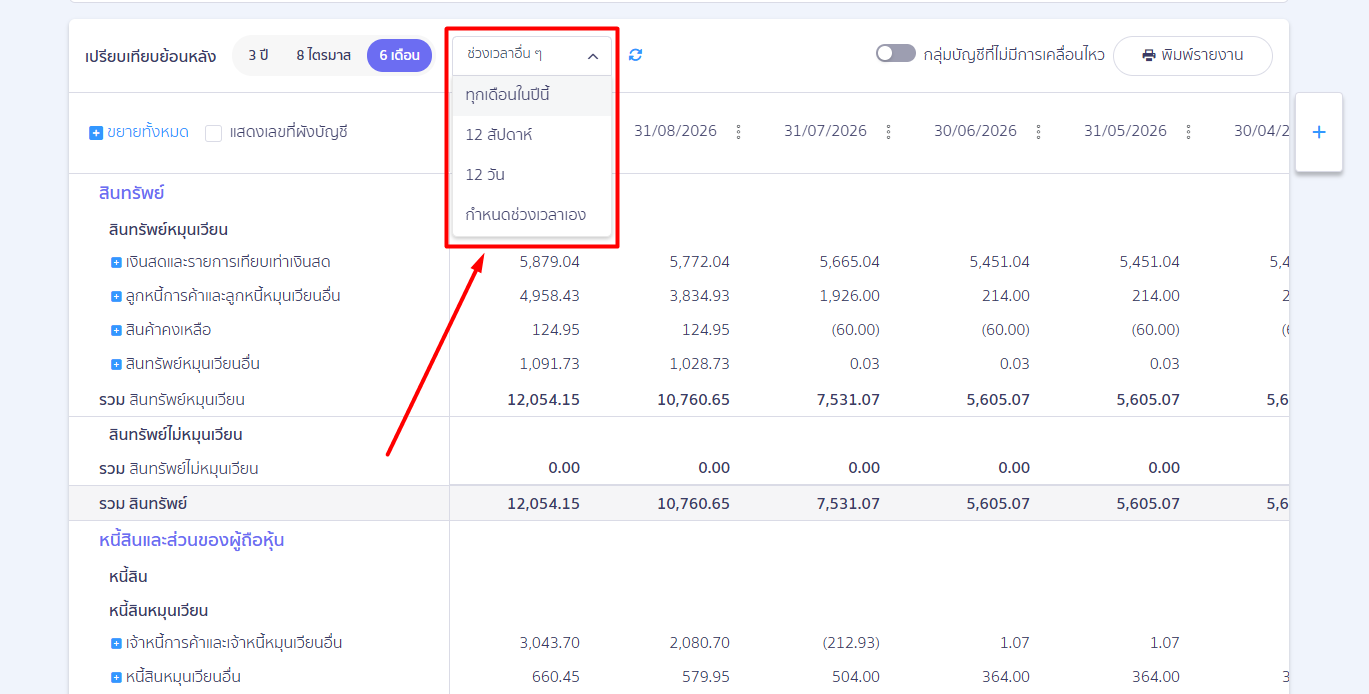Click the หนี้สินหมุนเวียน subheading

click(159, 611)
